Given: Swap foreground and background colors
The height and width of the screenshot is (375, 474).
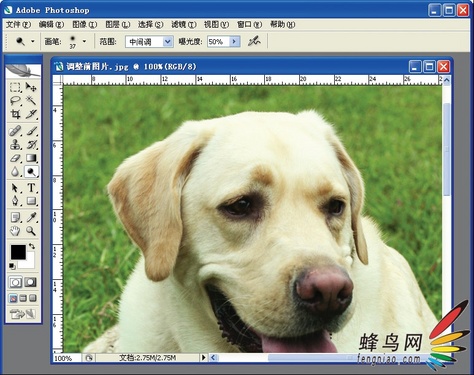Looking at the screenshot, I should pyautogui.click(x=32, y=246).
